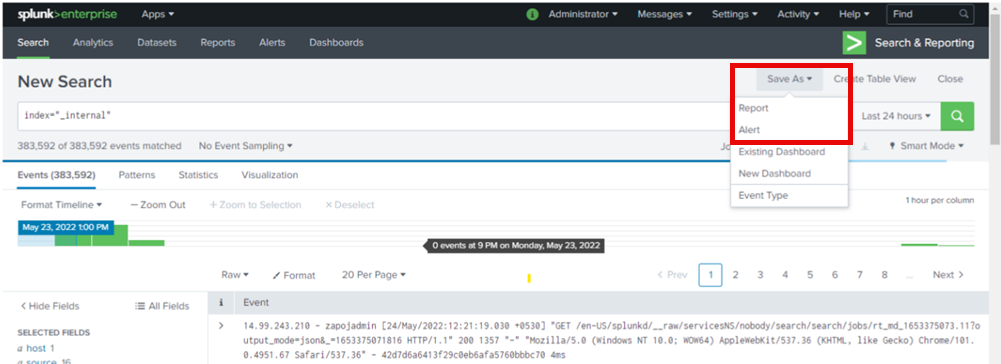Switch to the Patterns tab
The width and height of the screenshot is (1001, 364).
click(137, 175)
